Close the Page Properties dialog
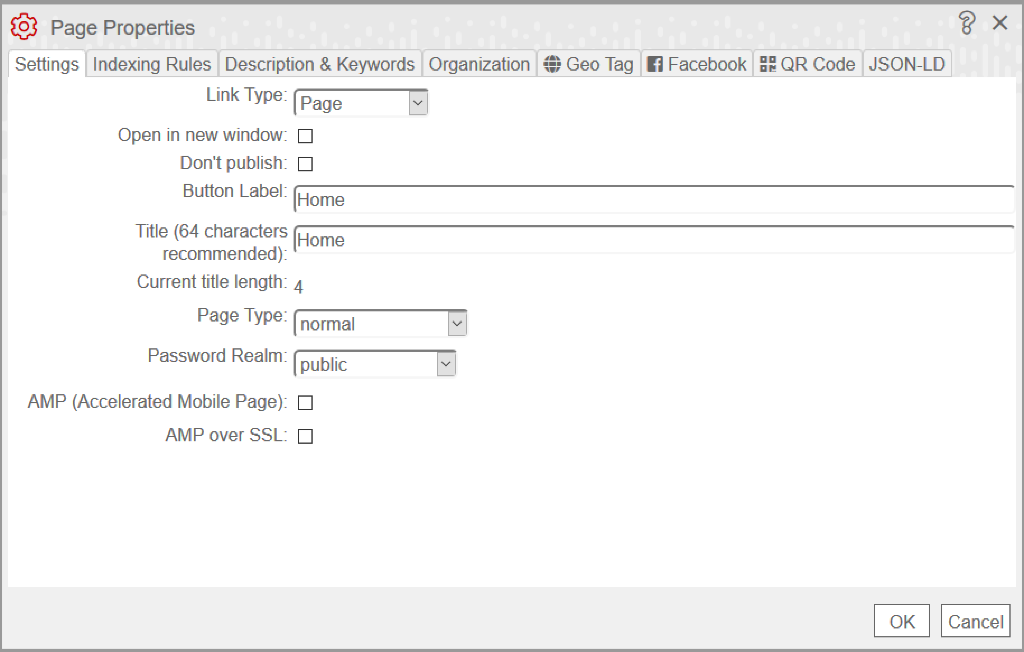The image size is (1024, 652). point(1000,23)
